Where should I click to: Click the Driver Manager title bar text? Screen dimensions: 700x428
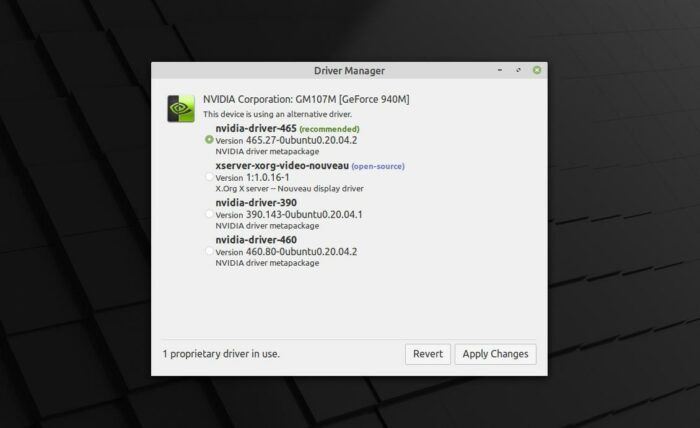click(x=349, y=71)
